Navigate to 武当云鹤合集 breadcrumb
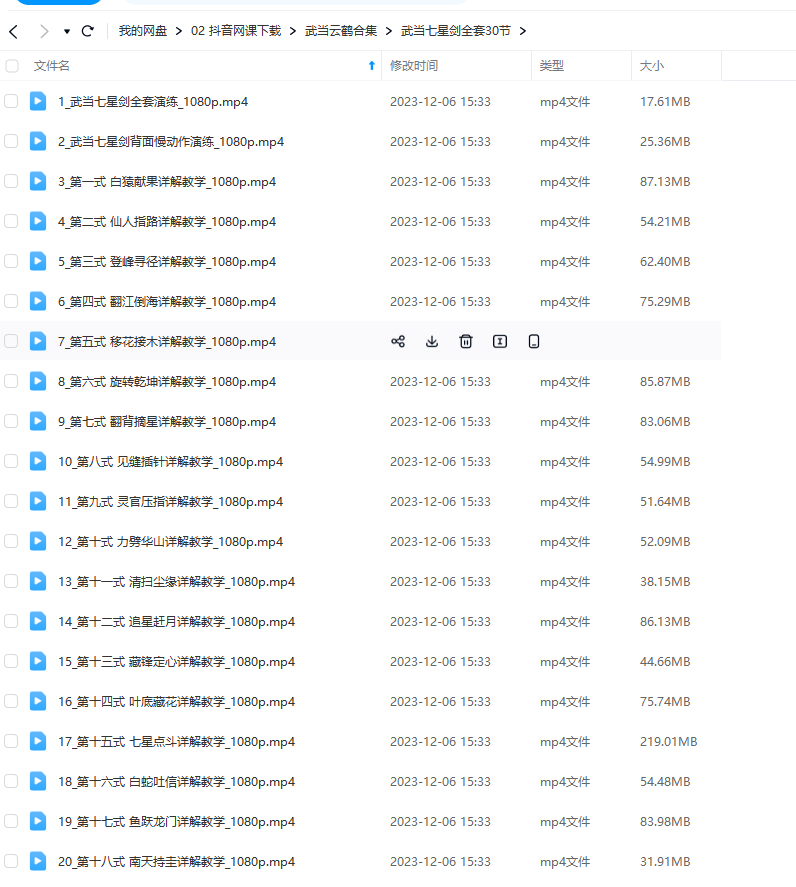The height and width of the screenshot is (887, 796). pos(341,31)
